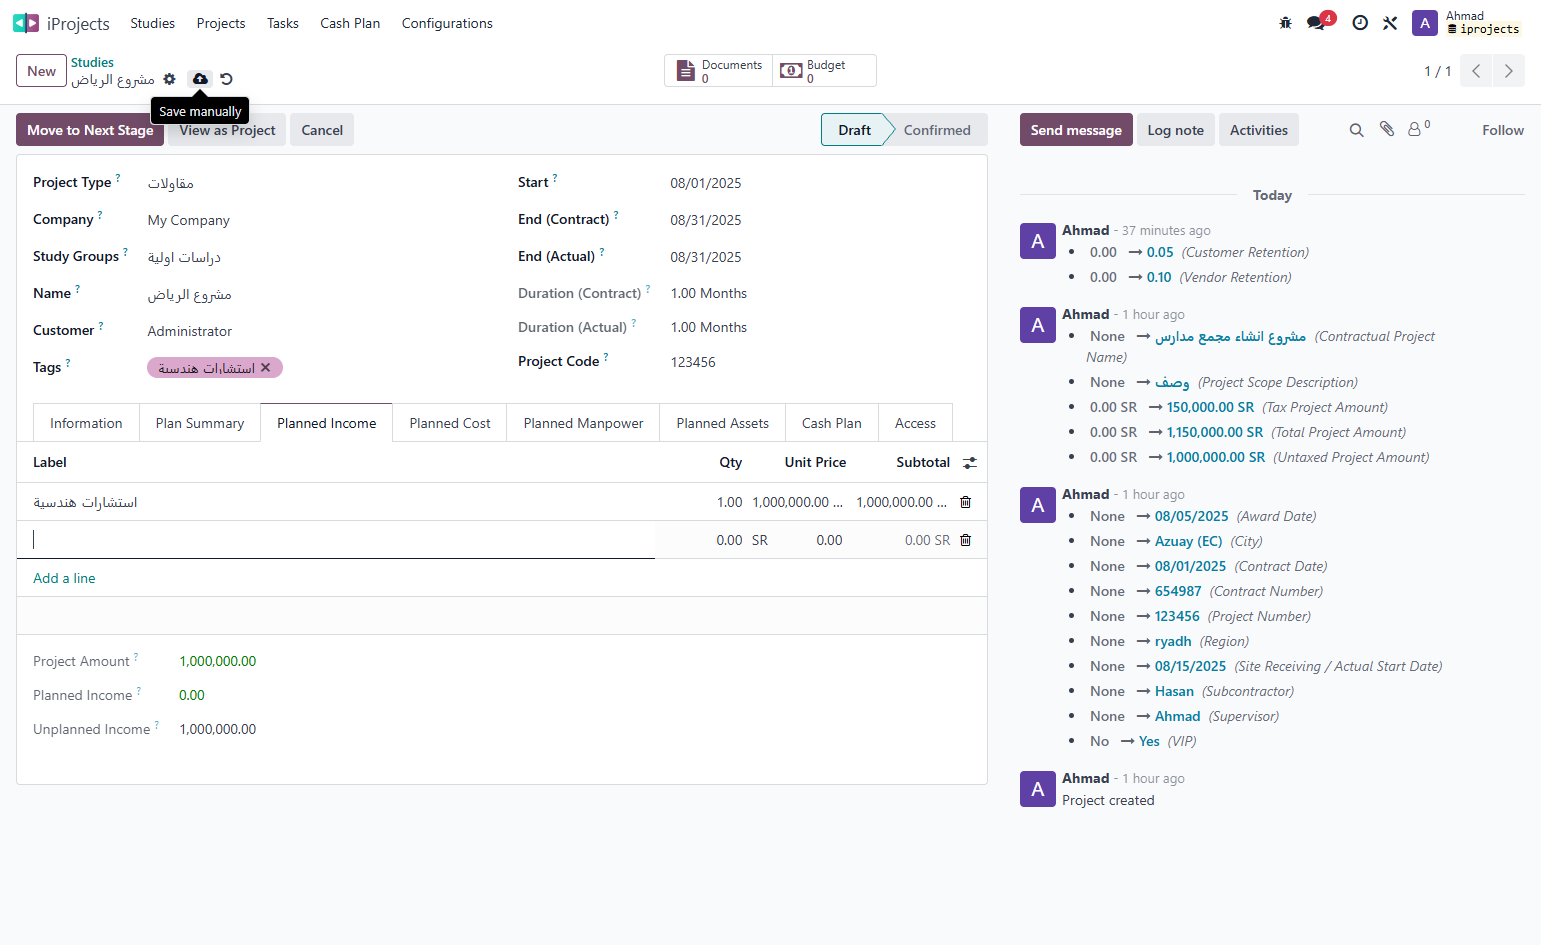Image resolution: width=1541 pixels, height=945 pixels.
Task: Click Move to Next Stage button
Action: click(x=90, y=130)
